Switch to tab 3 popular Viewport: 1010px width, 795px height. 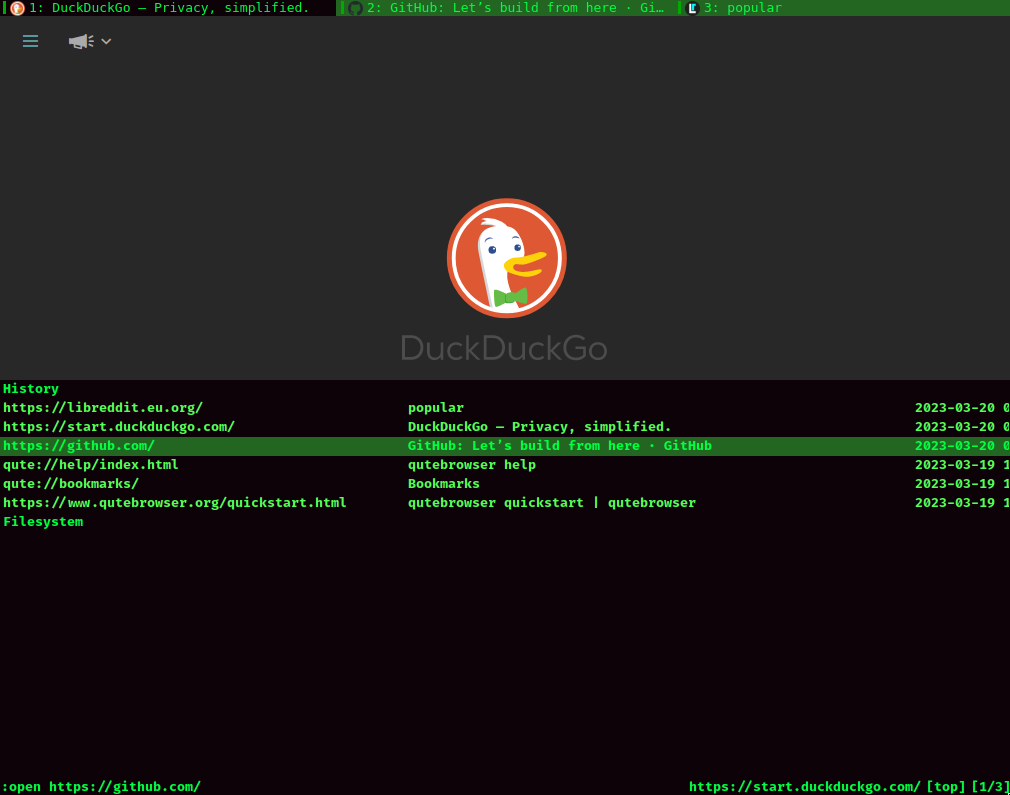point(844,8)
